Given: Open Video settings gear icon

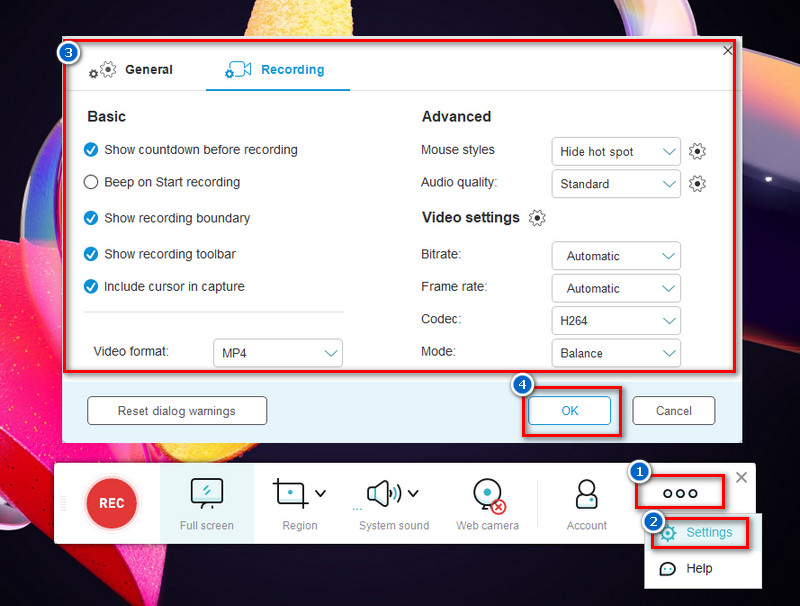Looking at the screenshot, I should pyautogui.click(x=537, y=218).
